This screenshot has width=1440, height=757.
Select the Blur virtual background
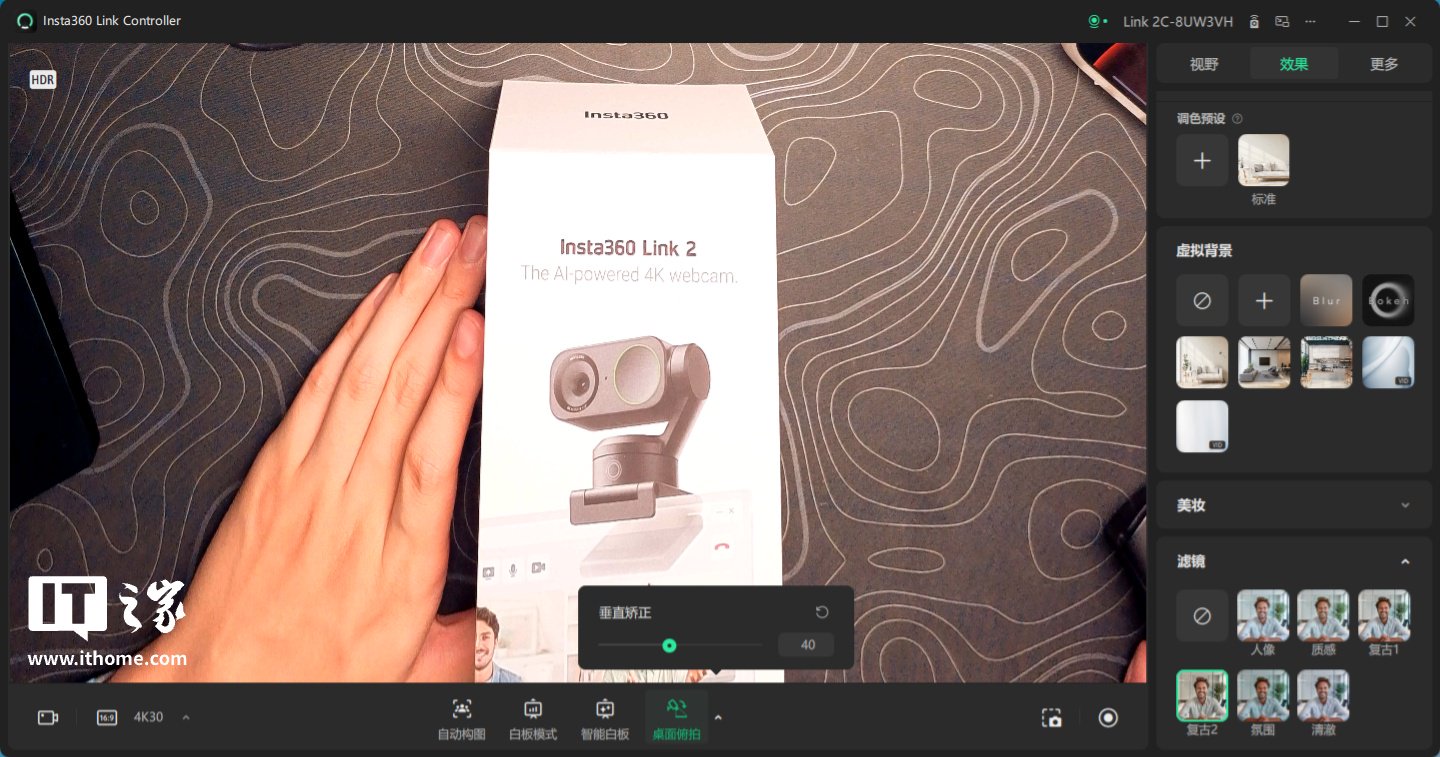point(1326,300)
